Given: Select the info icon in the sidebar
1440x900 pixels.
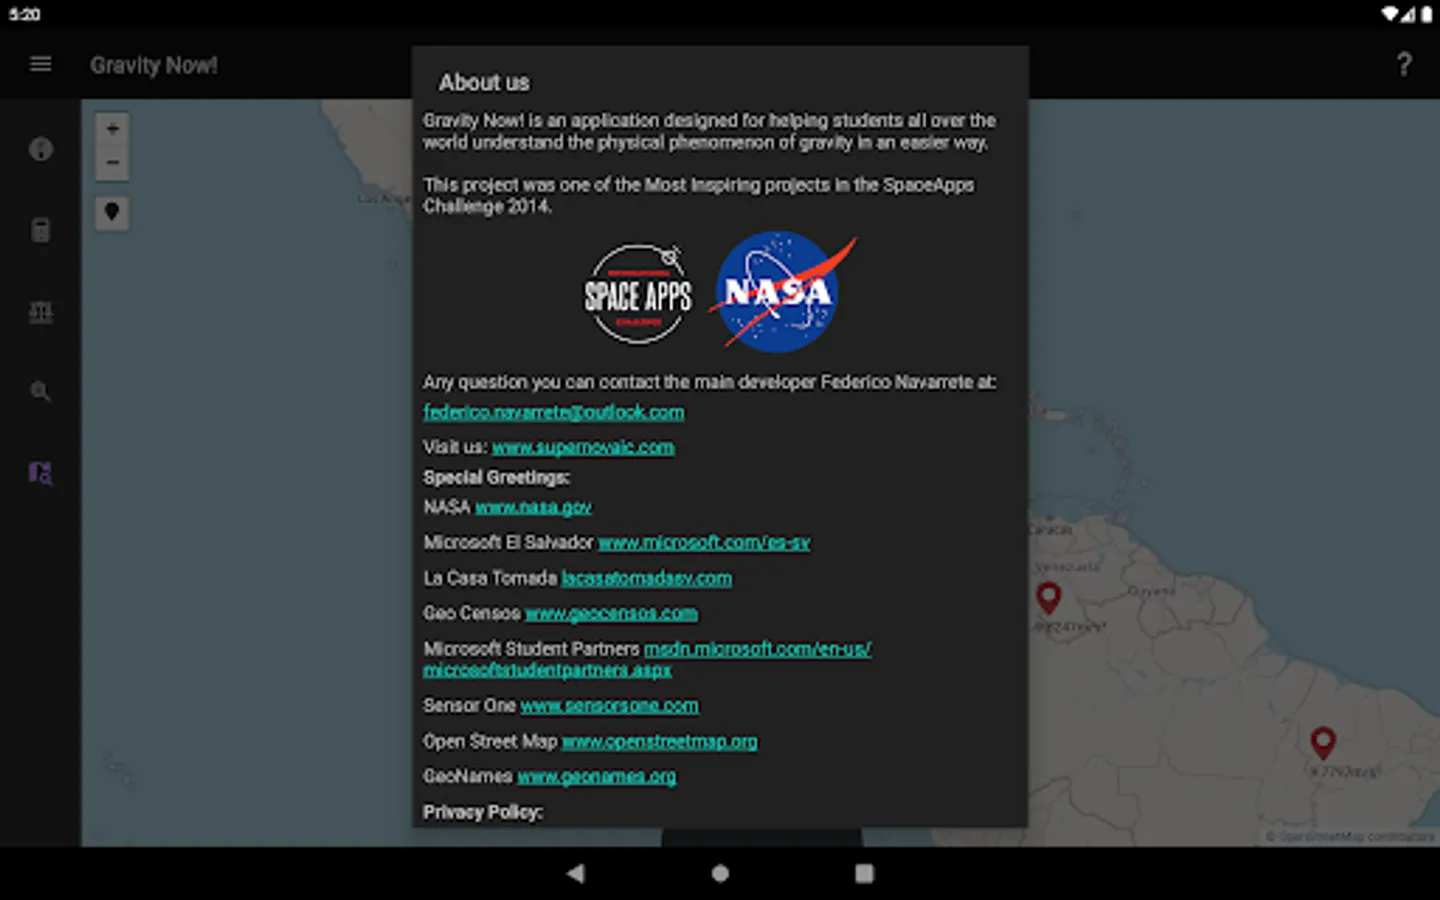Looking at the screenshot, I should pos(41,149).
